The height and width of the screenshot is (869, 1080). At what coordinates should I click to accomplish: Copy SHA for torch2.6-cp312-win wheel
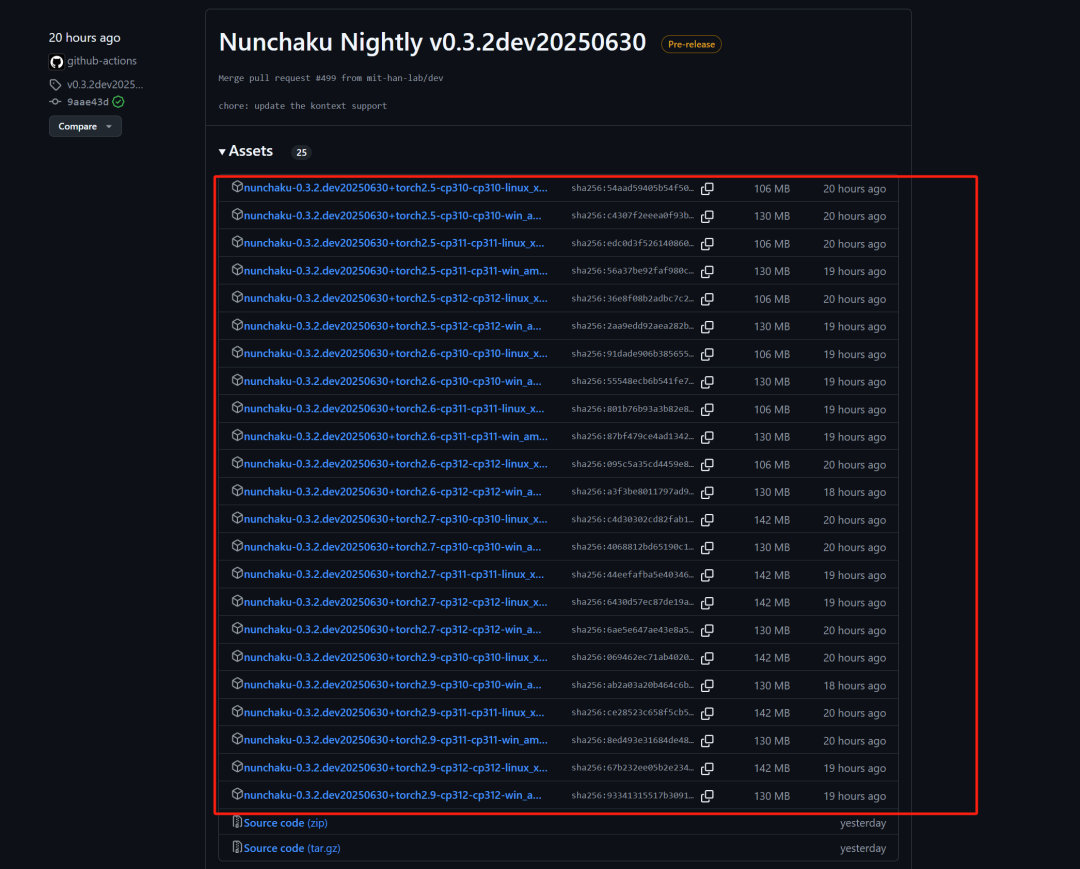(x=707, y=492)
